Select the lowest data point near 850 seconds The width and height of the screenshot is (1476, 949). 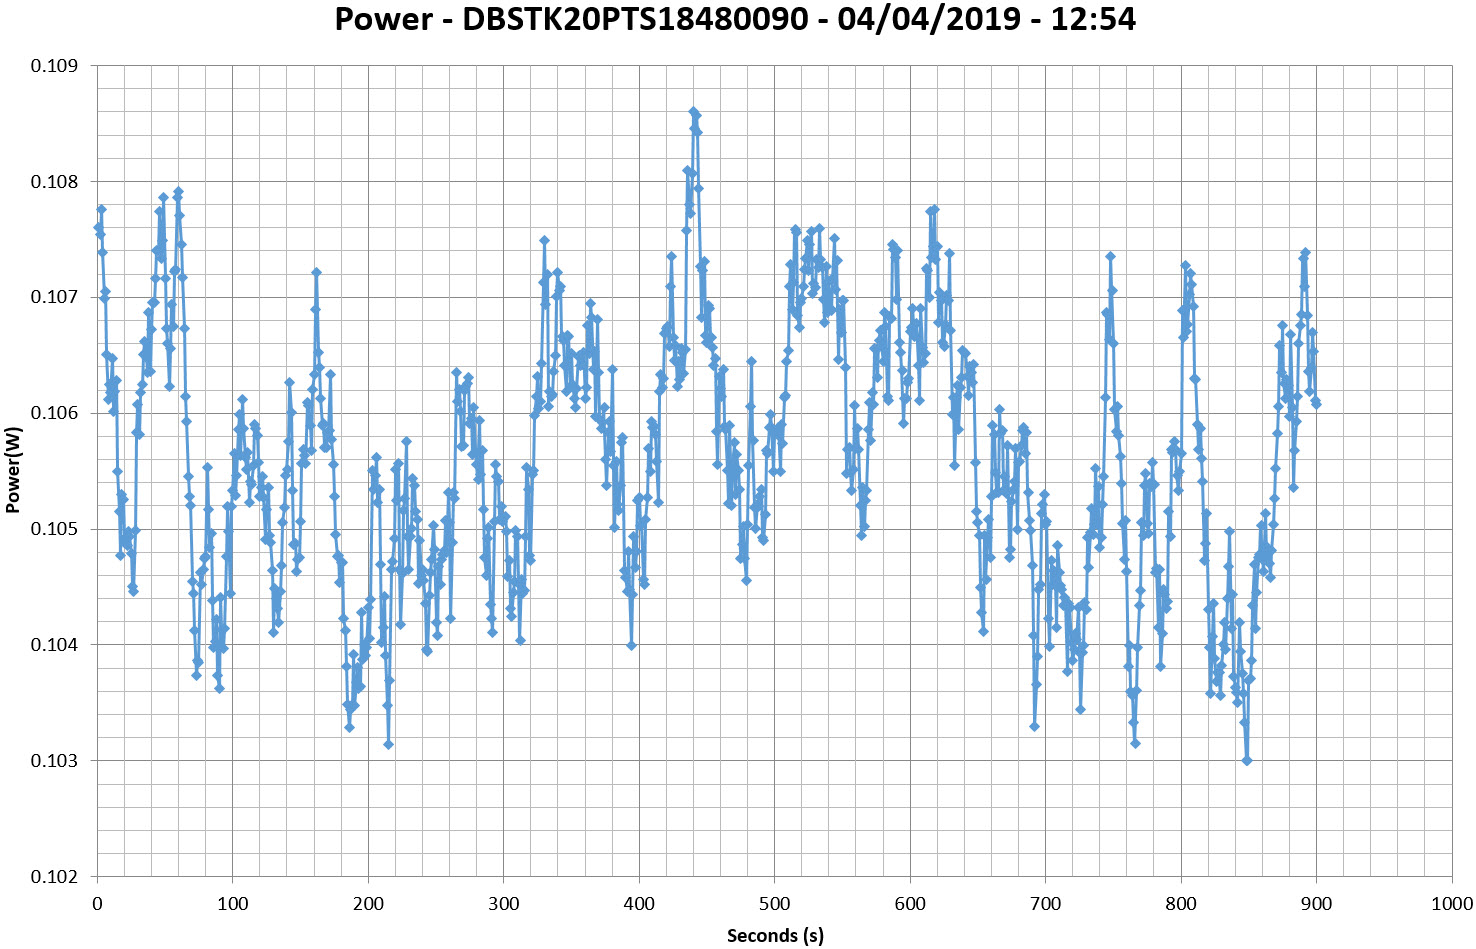coord(1247,761)
